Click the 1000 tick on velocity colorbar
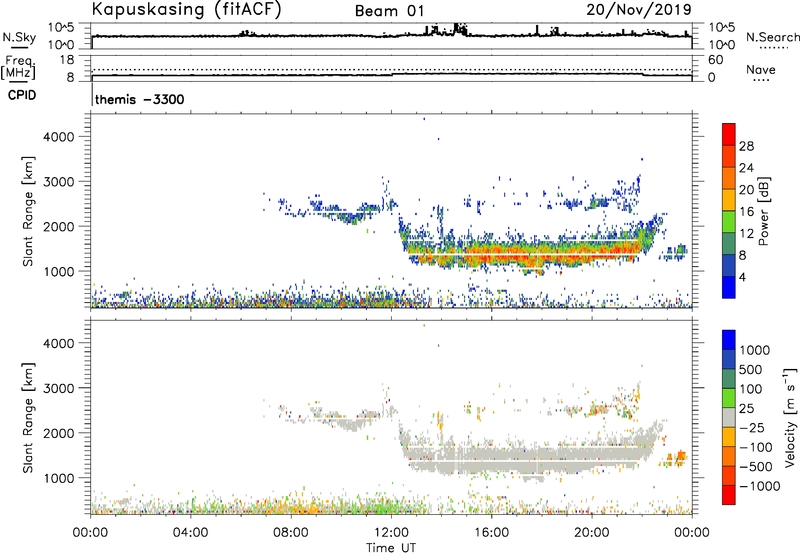This screenshot has width=800, height=554. (755, 350)
